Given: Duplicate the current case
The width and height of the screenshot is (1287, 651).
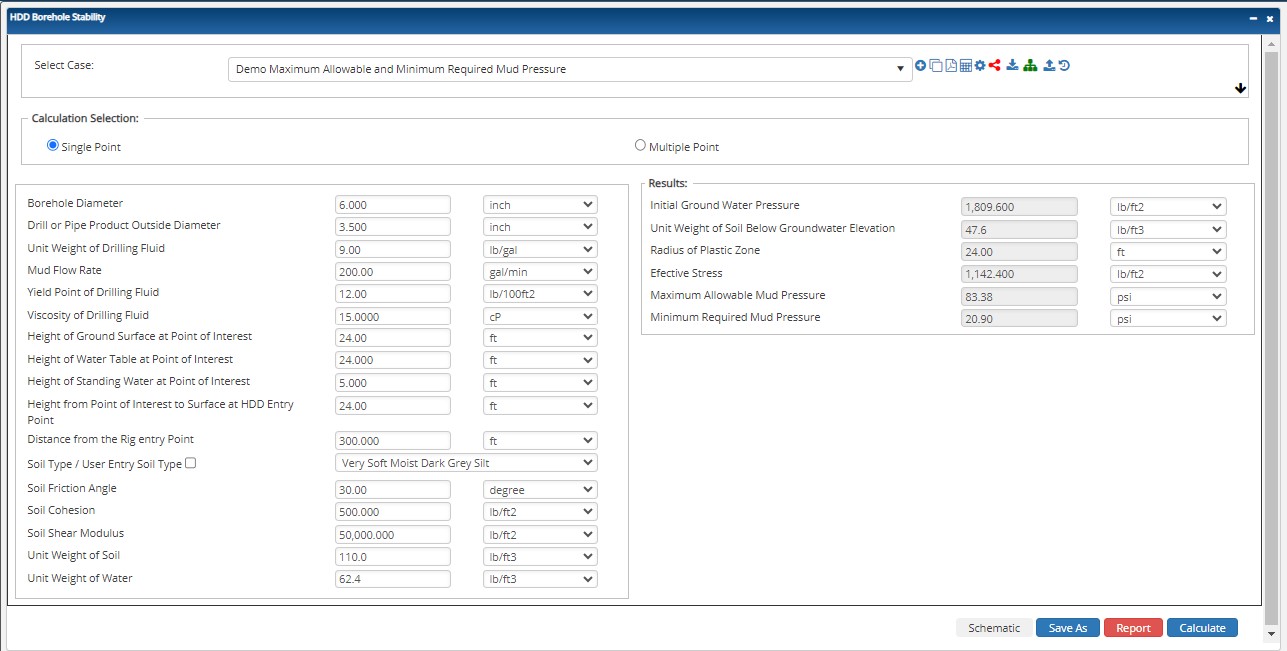Looking at the screenshot, I should (936, 65).
